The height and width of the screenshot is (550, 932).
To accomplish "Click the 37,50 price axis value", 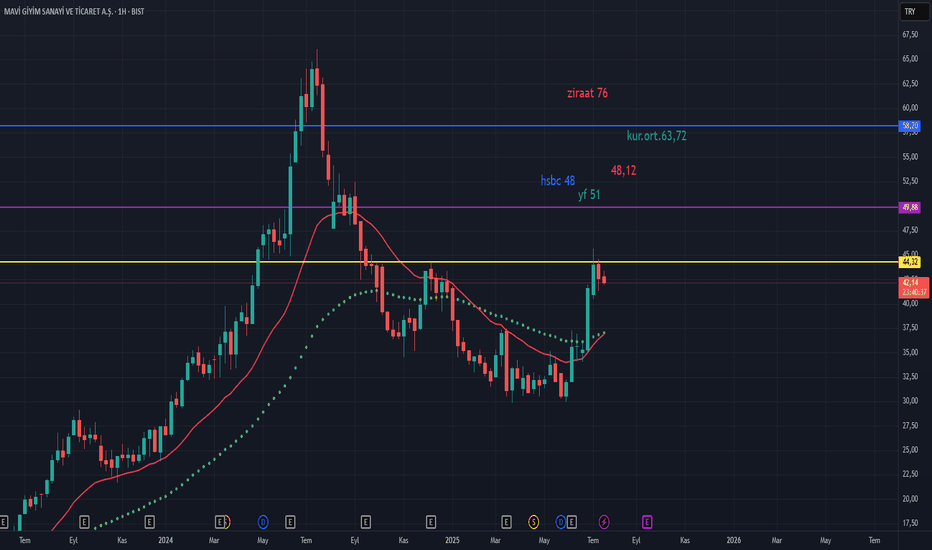I will (x=910, y=328).
